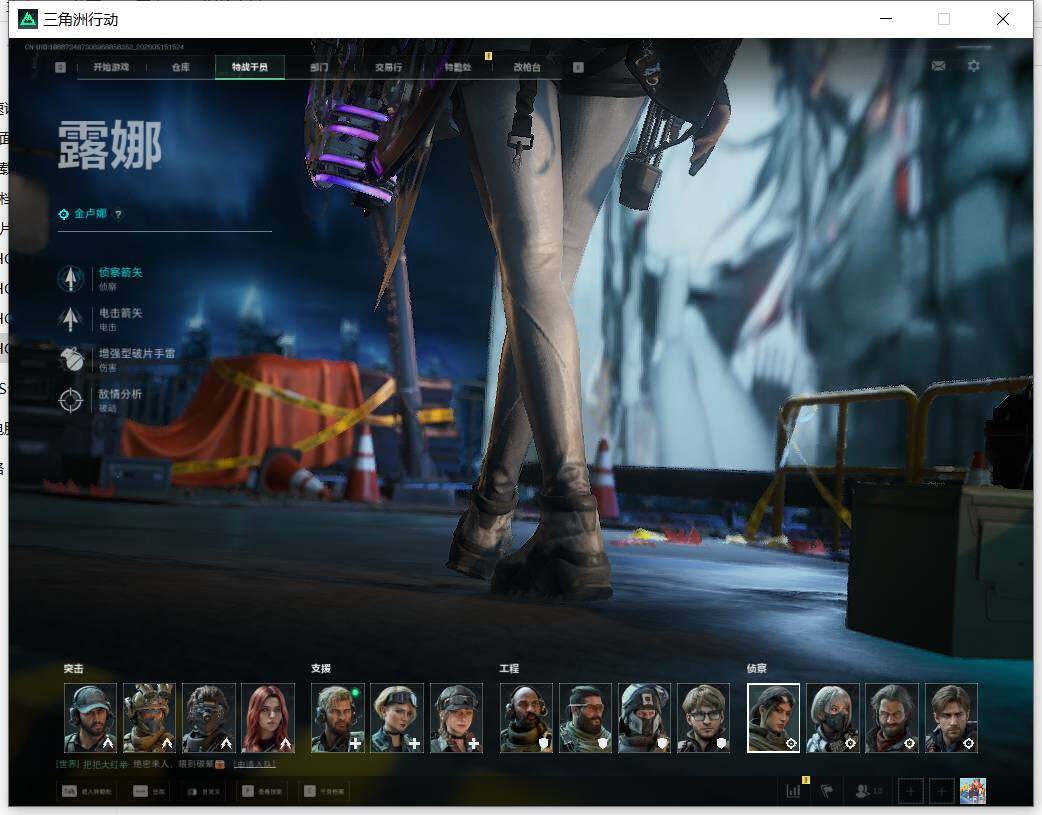Open the settings gear icon

coord(974,66)
